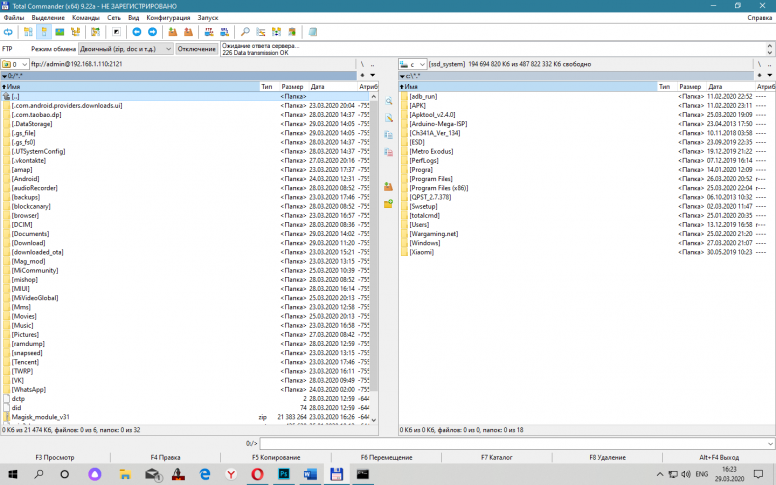Expand the command line history dropdown
The height and width of the screenshot is (485, 776).
[770, 443]
